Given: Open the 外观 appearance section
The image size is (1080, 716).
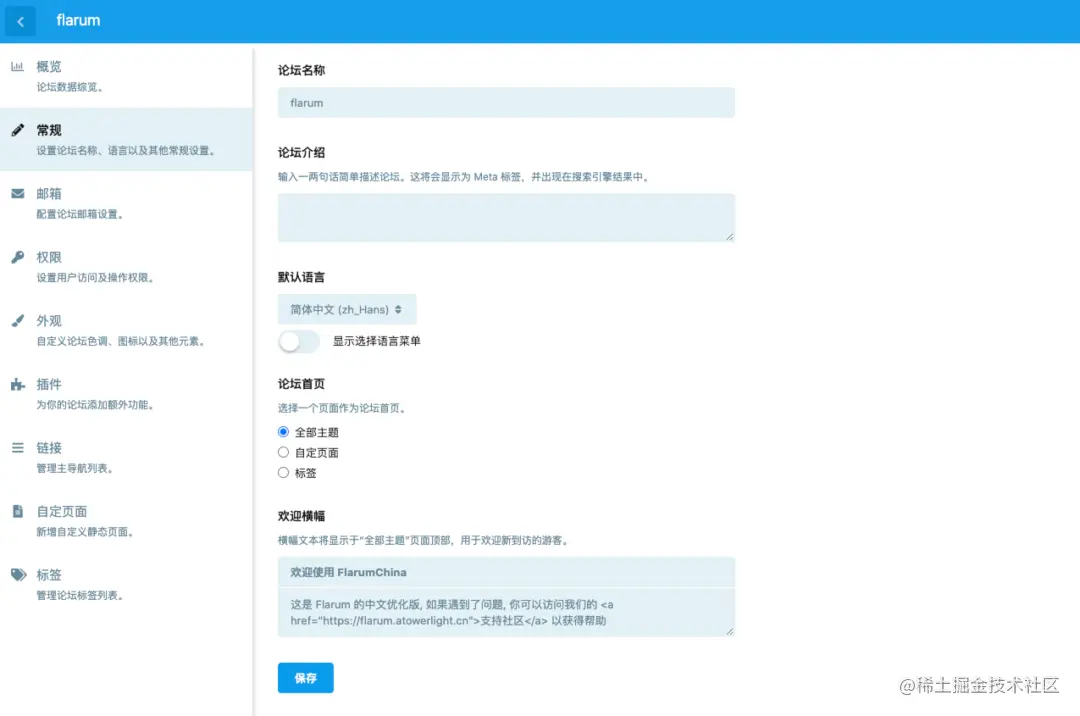Looking at the screenshot, I should [x=127, y=330].
